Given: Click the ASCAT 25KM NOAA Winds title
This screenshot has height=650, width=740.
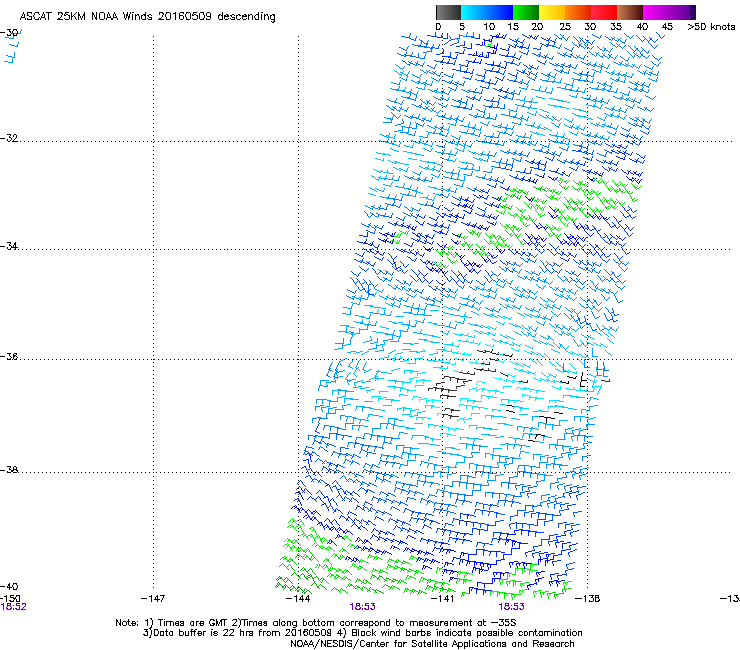Looking at the screenshot, I should (147, 16).
